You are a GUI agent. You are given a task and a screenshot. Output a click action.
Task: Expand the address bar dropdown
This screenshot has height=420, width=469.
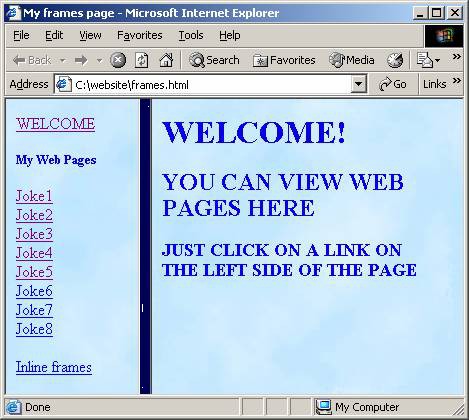[x=358, y=84]
